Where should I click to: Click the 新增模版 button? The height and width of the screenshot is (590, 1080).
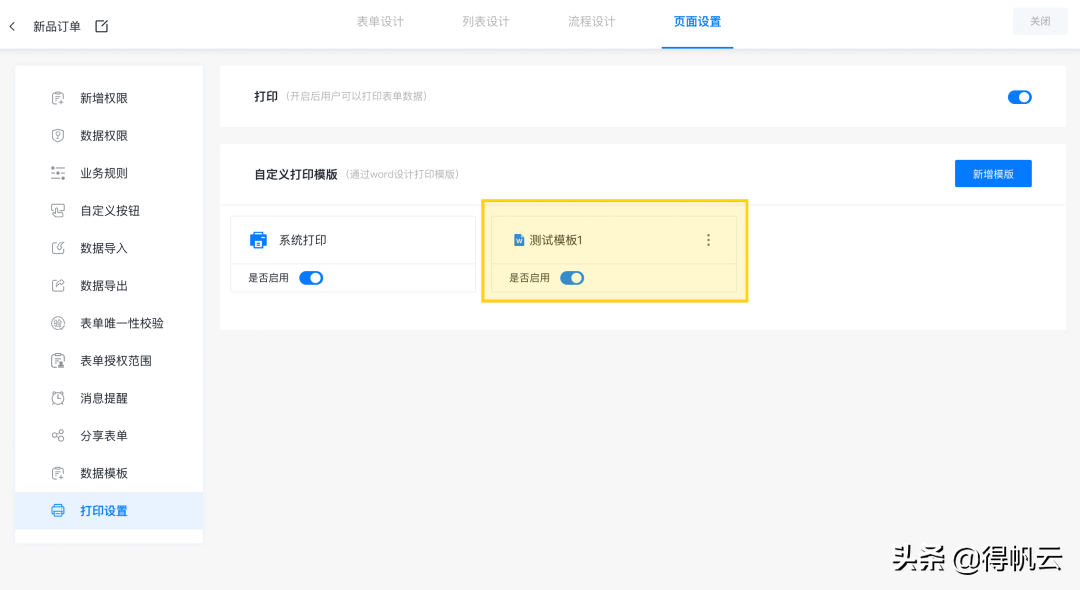993,173
